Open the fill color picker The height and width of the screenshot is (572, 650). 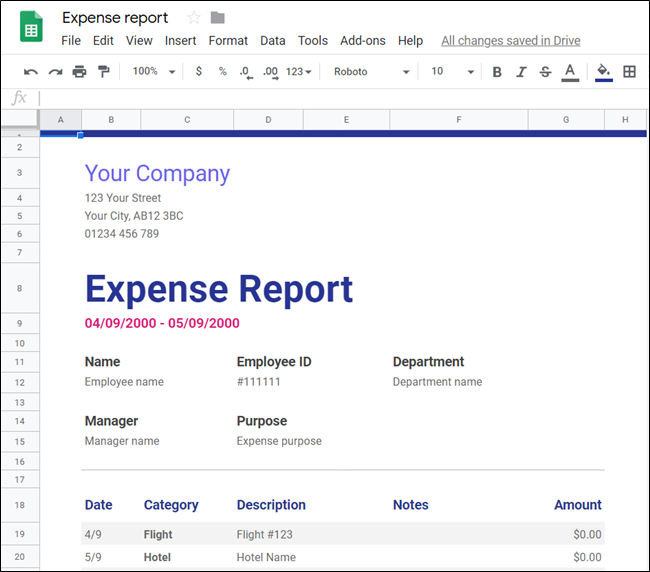603,72
